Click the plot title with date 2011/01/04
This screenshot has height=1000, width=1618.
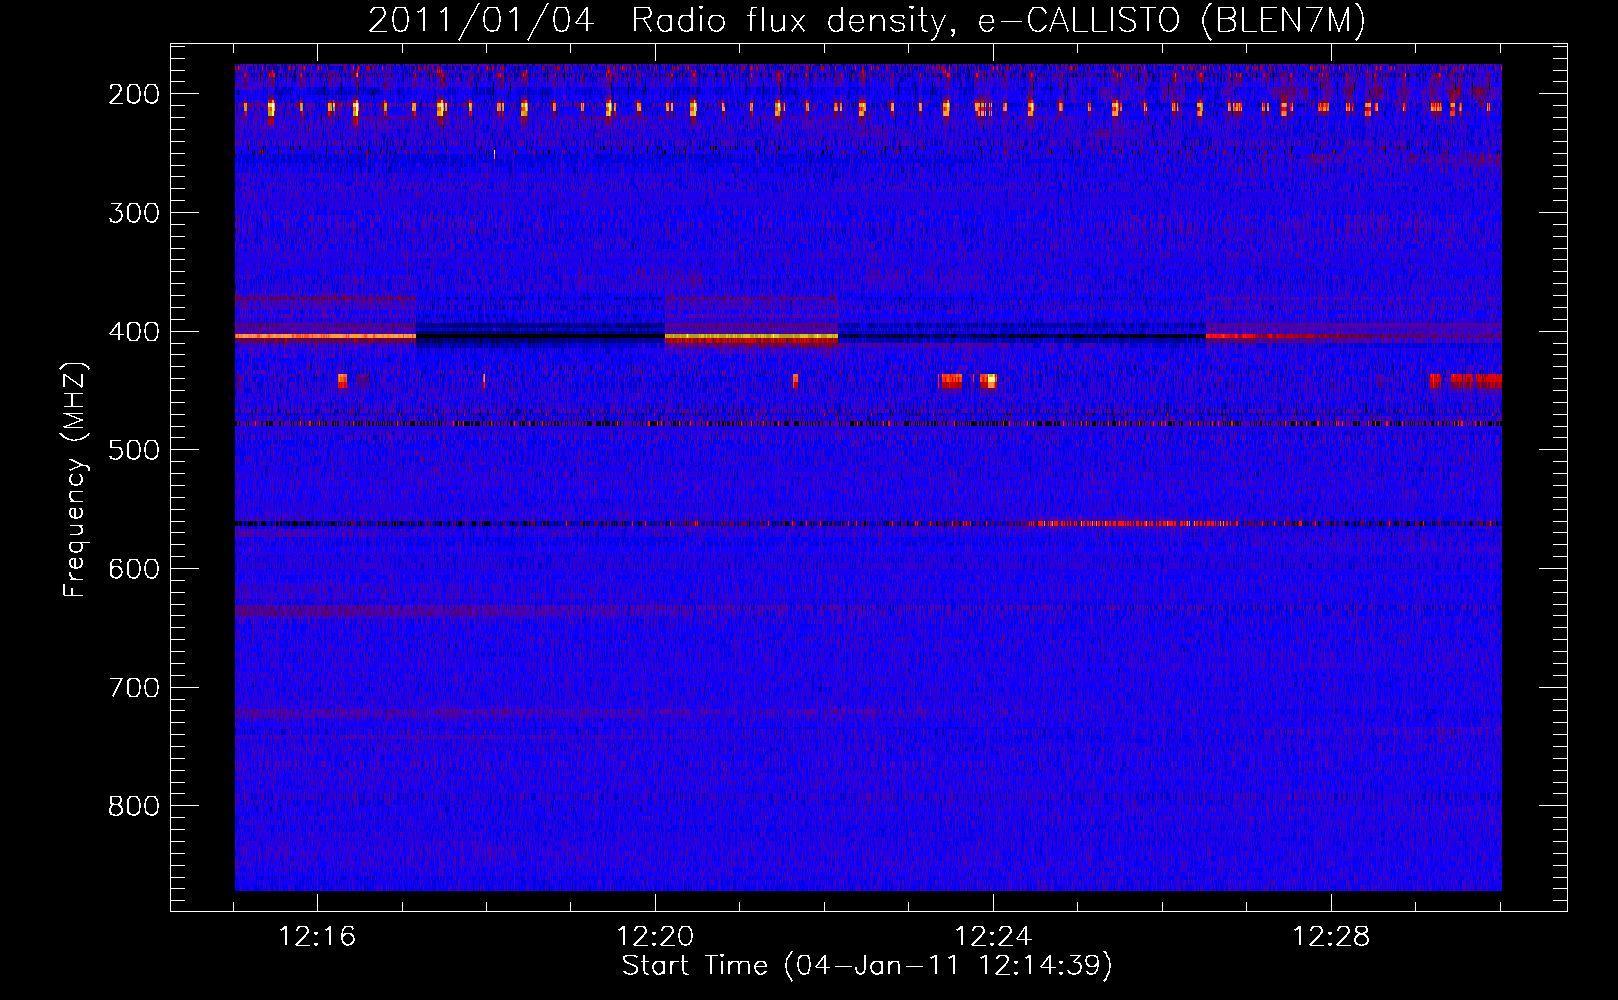coord(866,20)
